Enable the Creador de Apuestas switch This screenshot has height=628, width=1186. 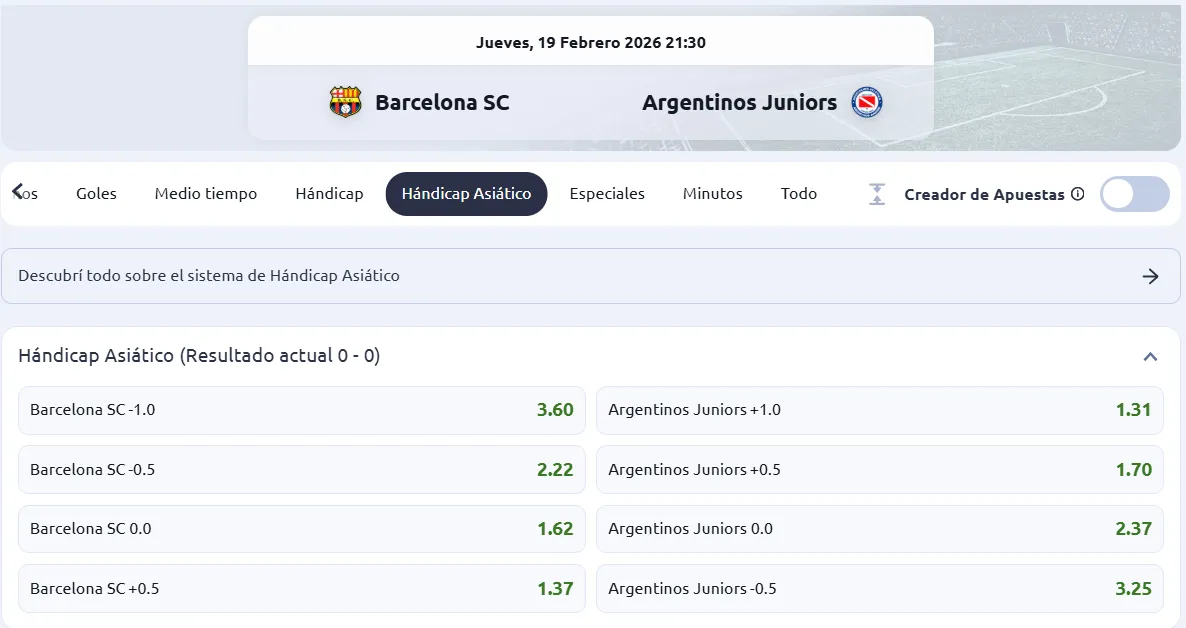1134,194
